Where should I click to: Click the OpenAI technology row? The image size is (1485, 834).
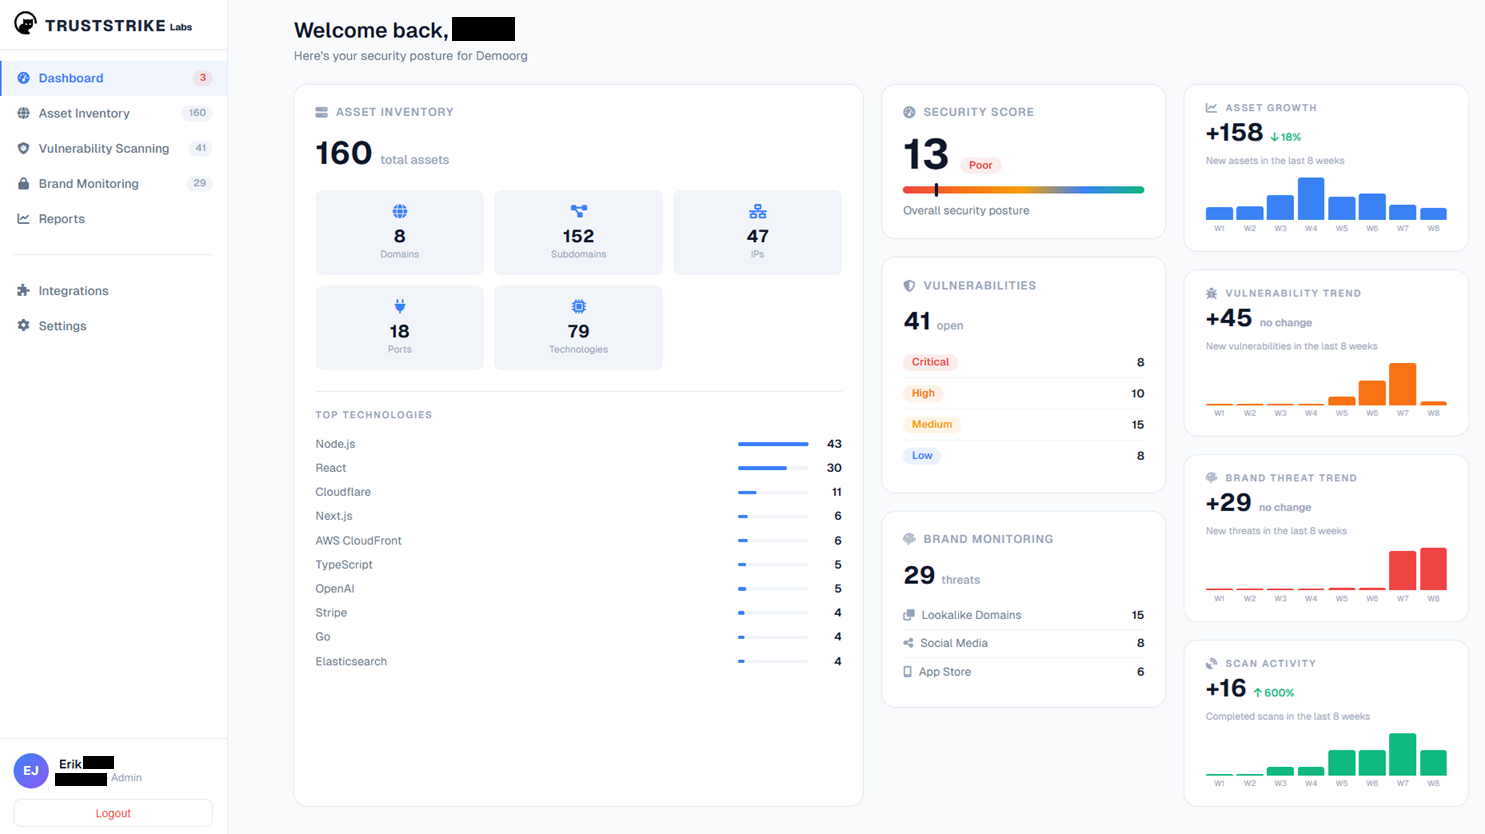578,588
